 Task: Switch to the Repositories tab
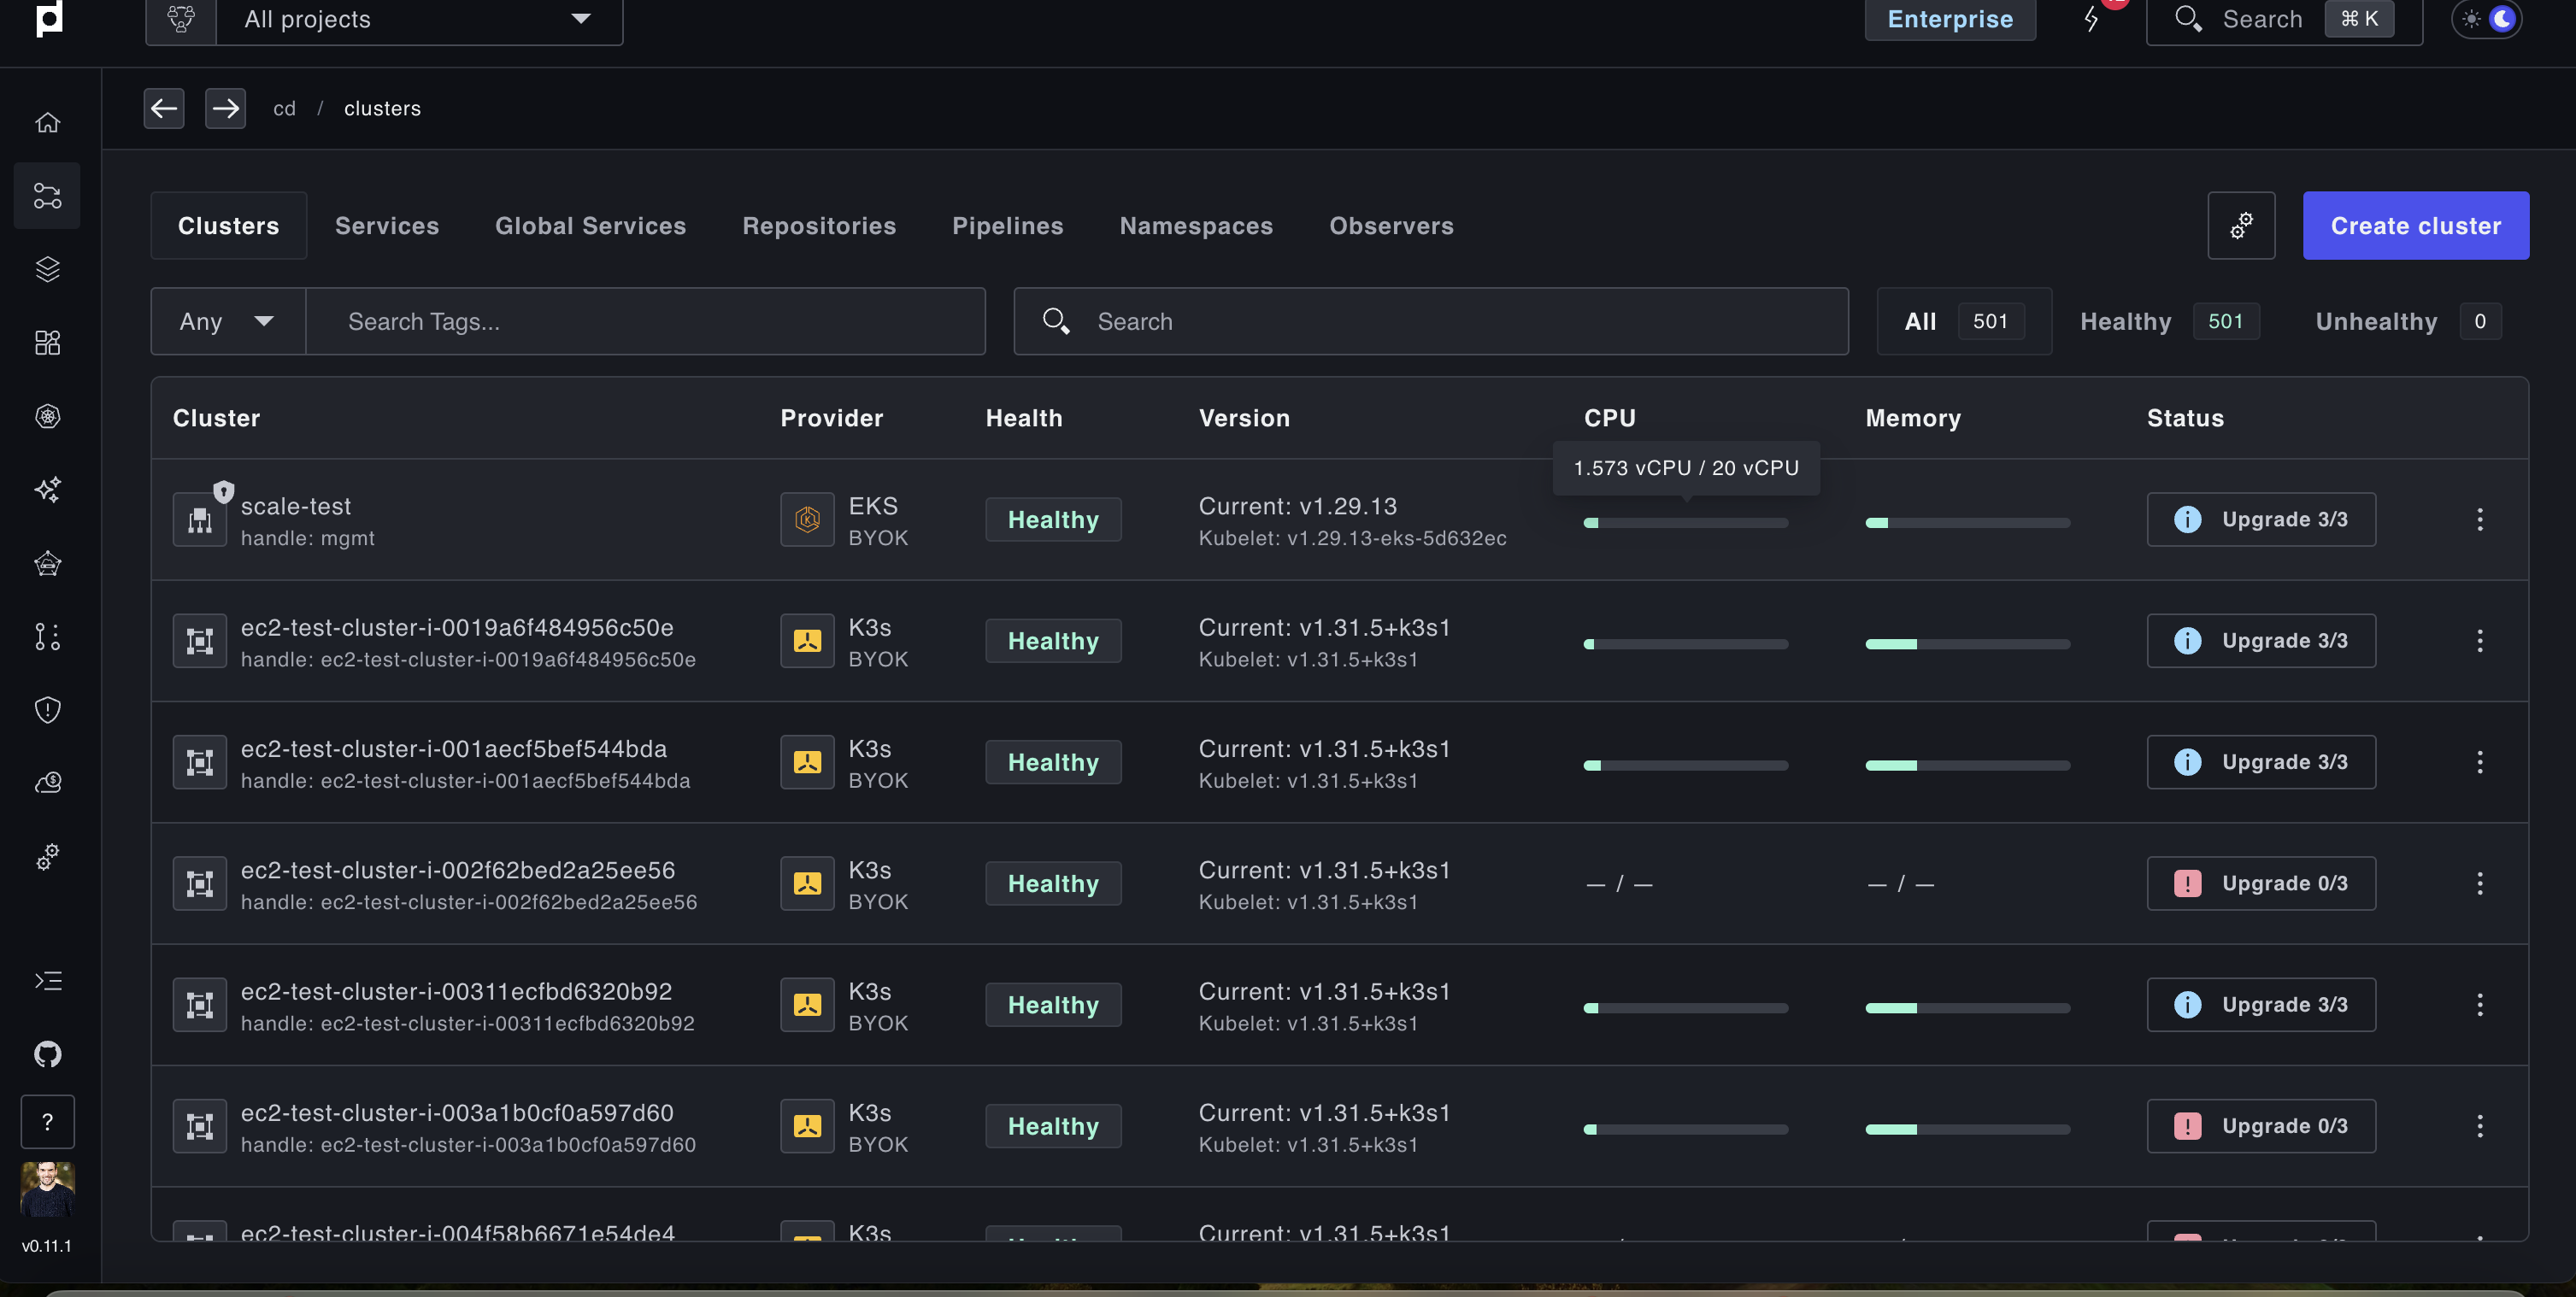tap(819, 226)
